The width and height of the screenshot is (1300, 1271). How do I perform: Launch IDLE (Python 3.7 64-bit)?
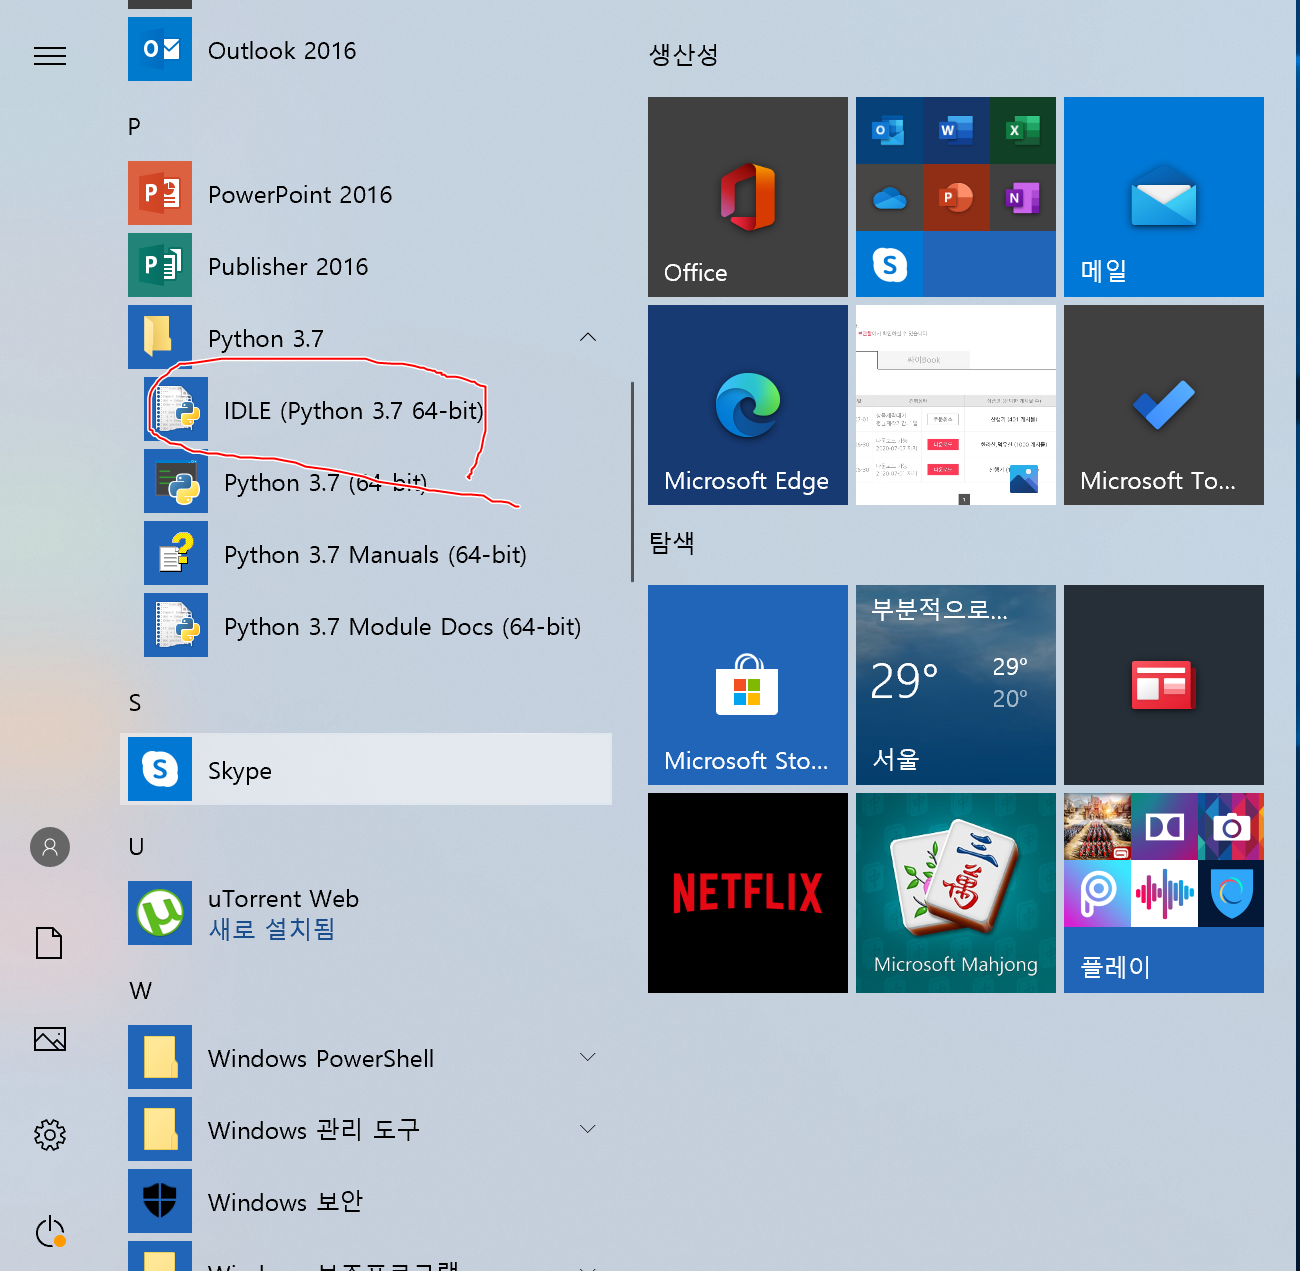(366, 410)
